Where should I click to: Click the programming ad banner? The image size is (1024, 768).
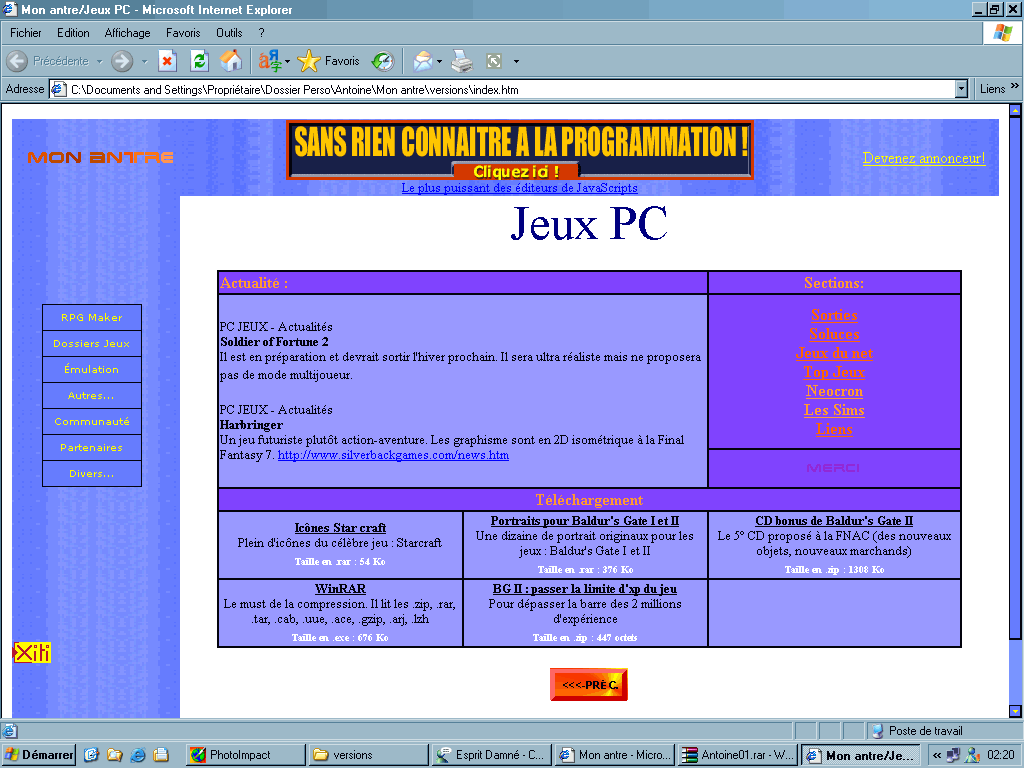(520, 150)
